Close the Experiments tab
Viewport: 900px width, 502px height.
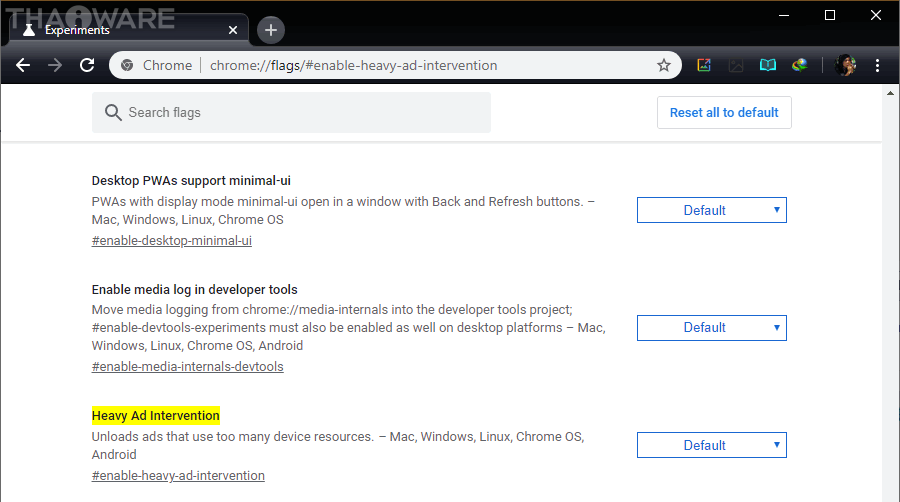point(234,30)
